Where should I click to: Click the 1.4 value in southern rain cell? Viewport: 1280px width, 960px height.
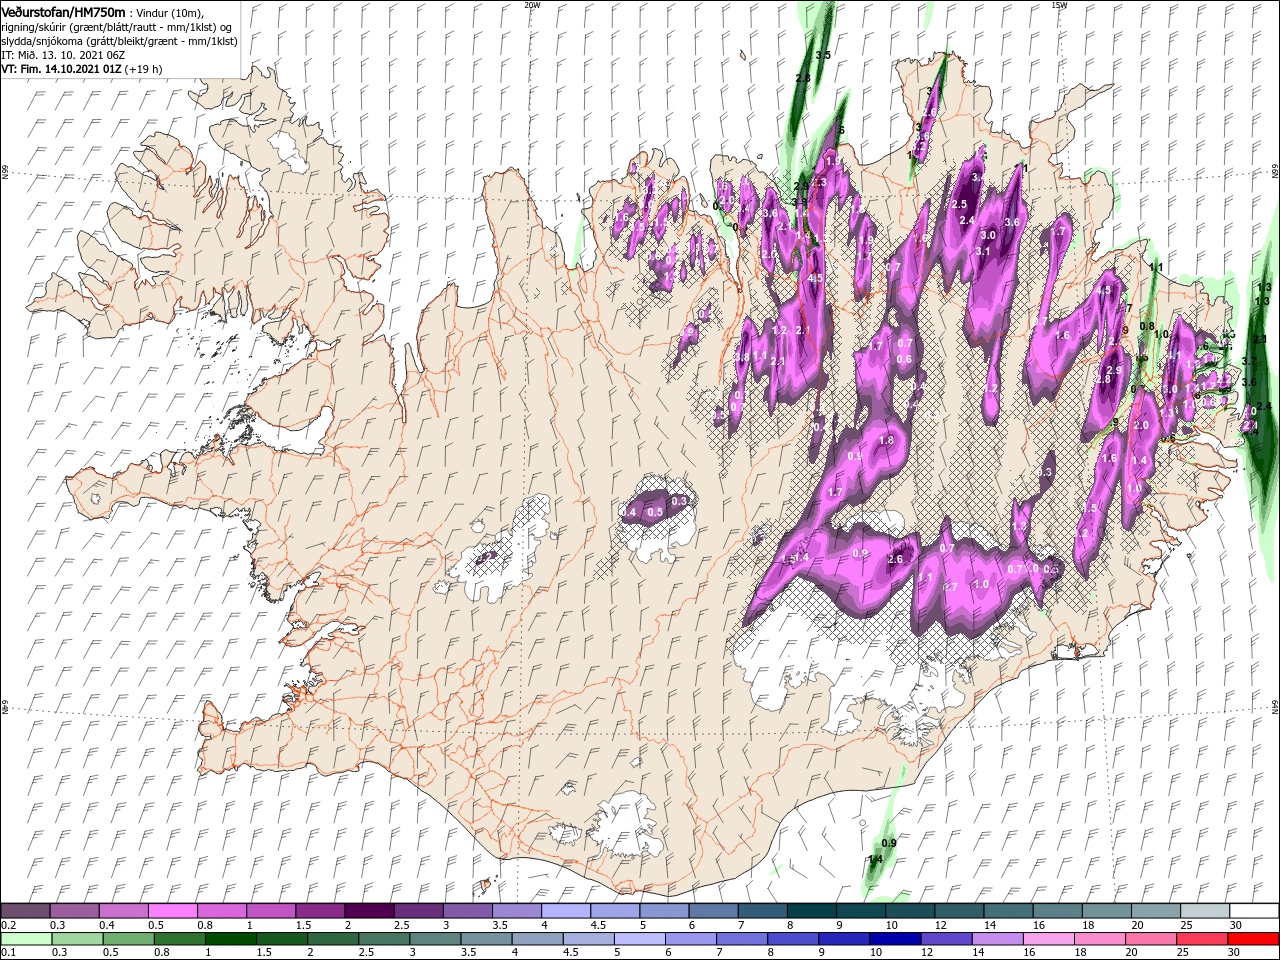(875, 860)
